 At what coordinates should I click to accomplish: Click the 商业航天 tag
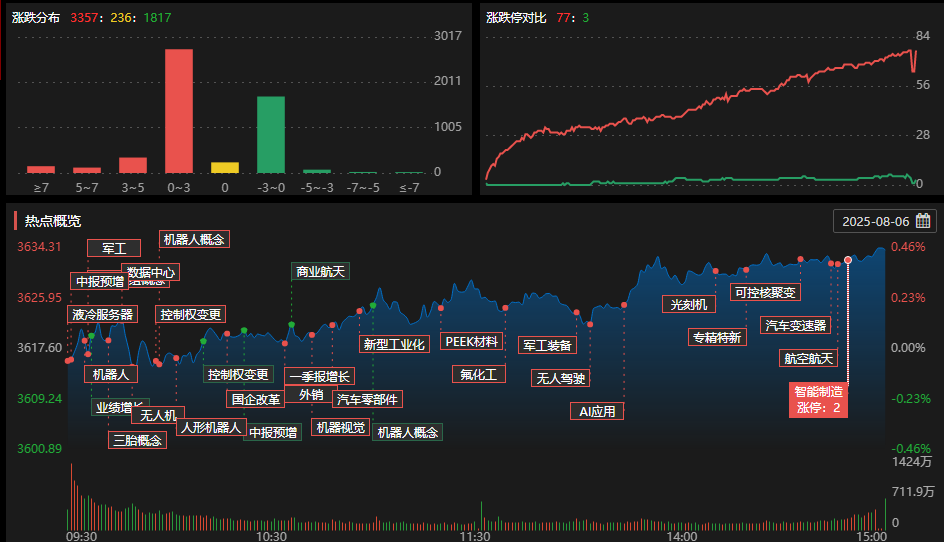coord(320,272)
